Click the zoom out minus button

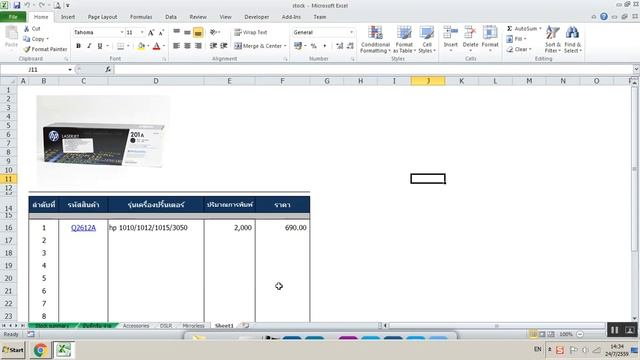point(580,334)
